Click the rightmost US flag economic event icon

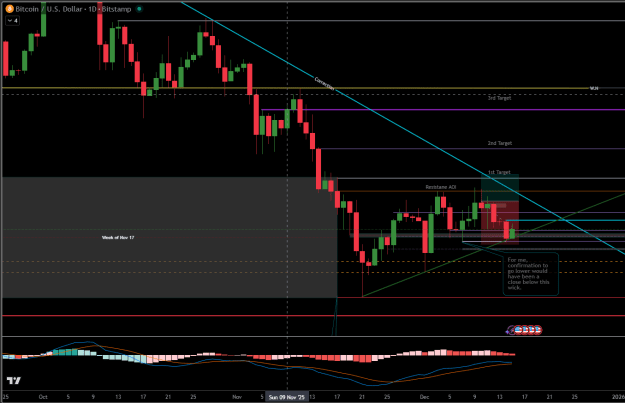click(537, 330)
